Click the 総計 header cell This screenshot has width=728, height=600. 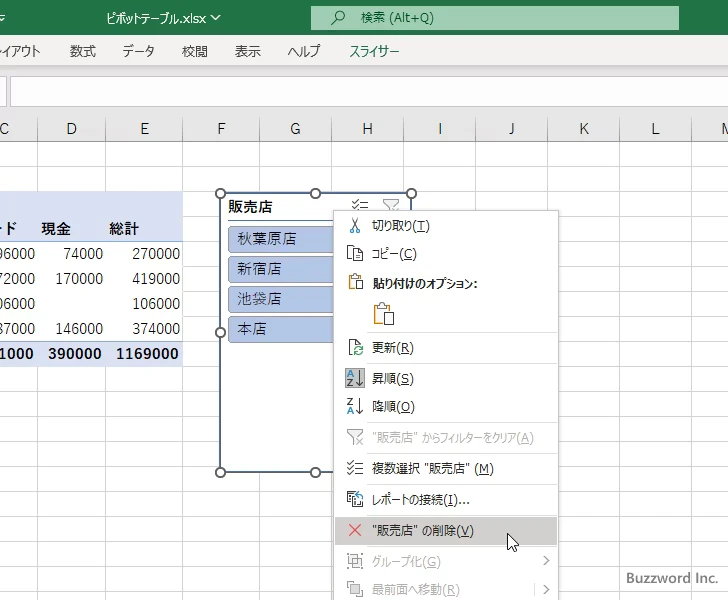pyautogui.click(x=144, y=228)
